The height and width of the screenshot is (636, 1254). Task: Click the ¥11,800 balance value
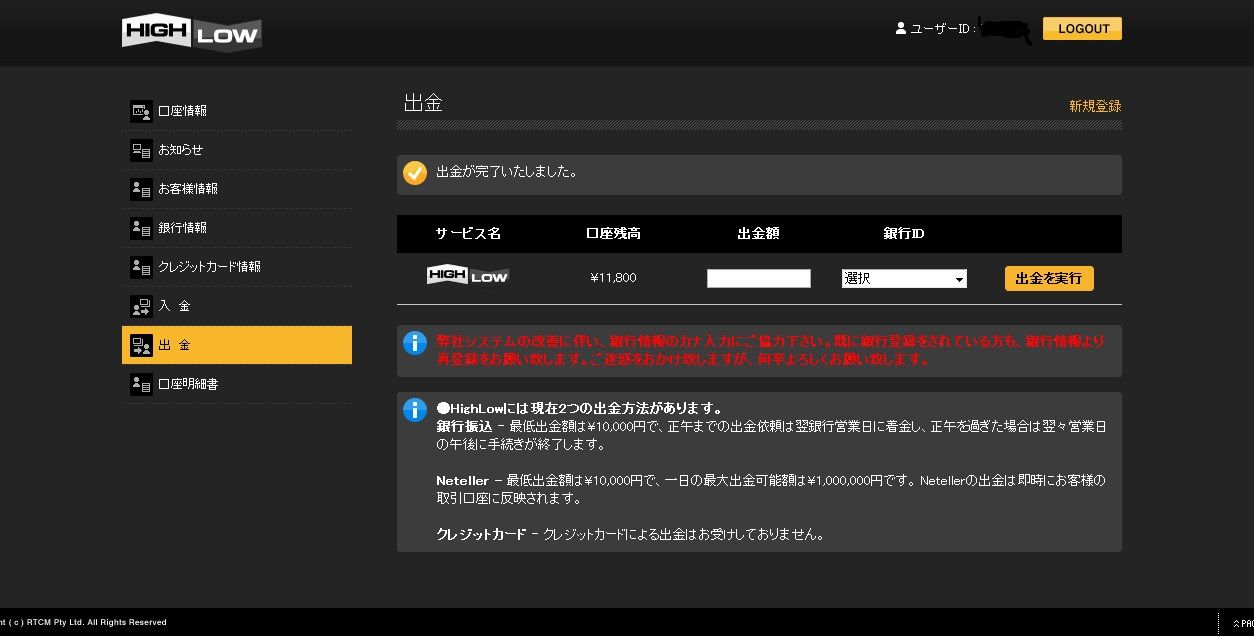point(613,278)
